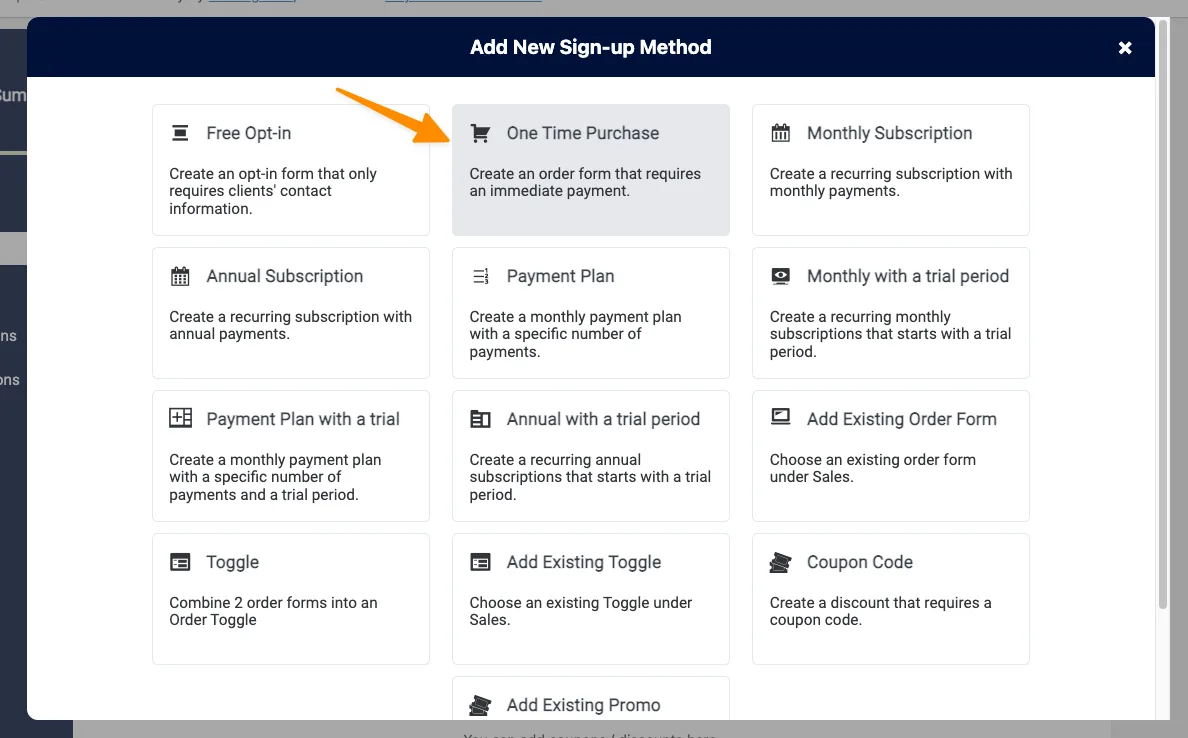Click the One Time Purchase cart icon
Viewport: 1188px width, 738px height.
click(480, 133)
